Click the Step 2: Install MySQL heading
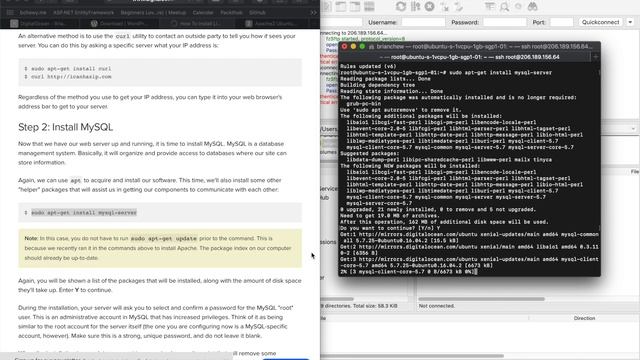Viewport: 640px width, 360px height. click(x=65, y=127)
